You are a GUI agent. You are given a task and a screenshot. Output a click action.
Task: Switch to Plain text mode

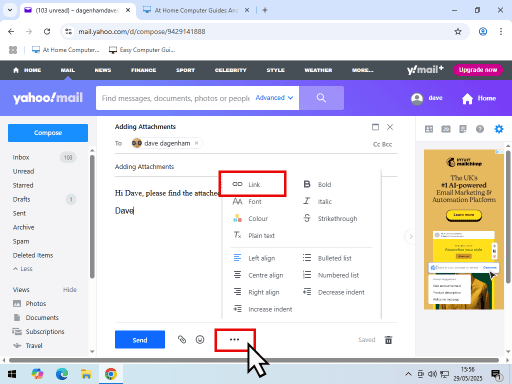point(254,235)
